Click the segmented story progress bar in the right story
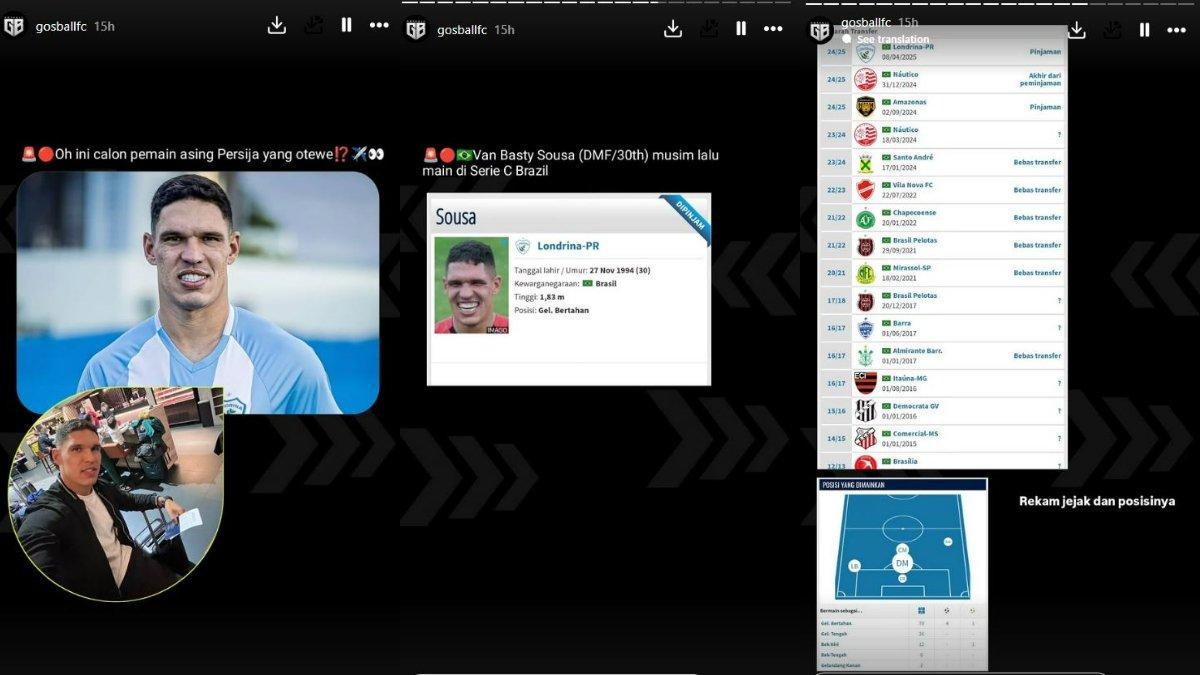Image resolution: width=1200 pixels, height=675 pixels. click(x=1000, y=3)
